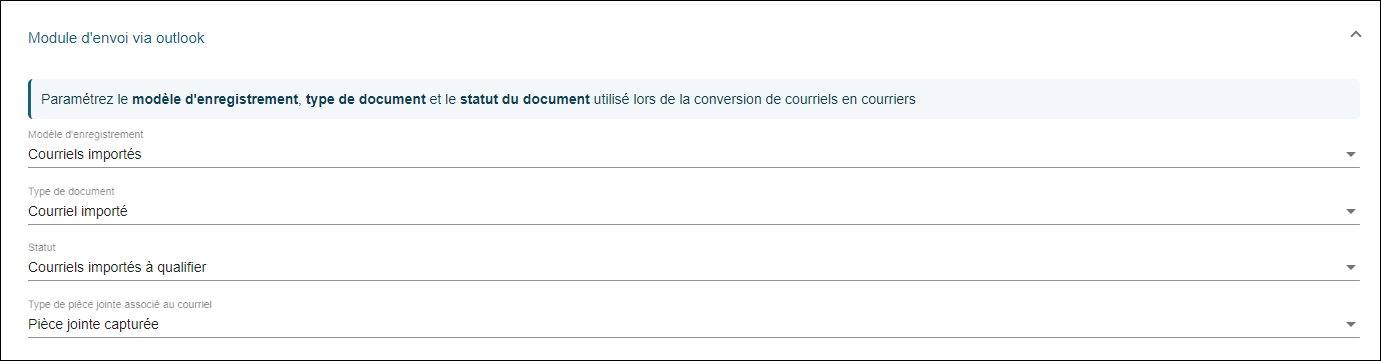Image resolution: width=1381 pixels, height=361 pixels.
Task: Click the Type de pièce jointe associé label
Action: click(x=120, y=304)
